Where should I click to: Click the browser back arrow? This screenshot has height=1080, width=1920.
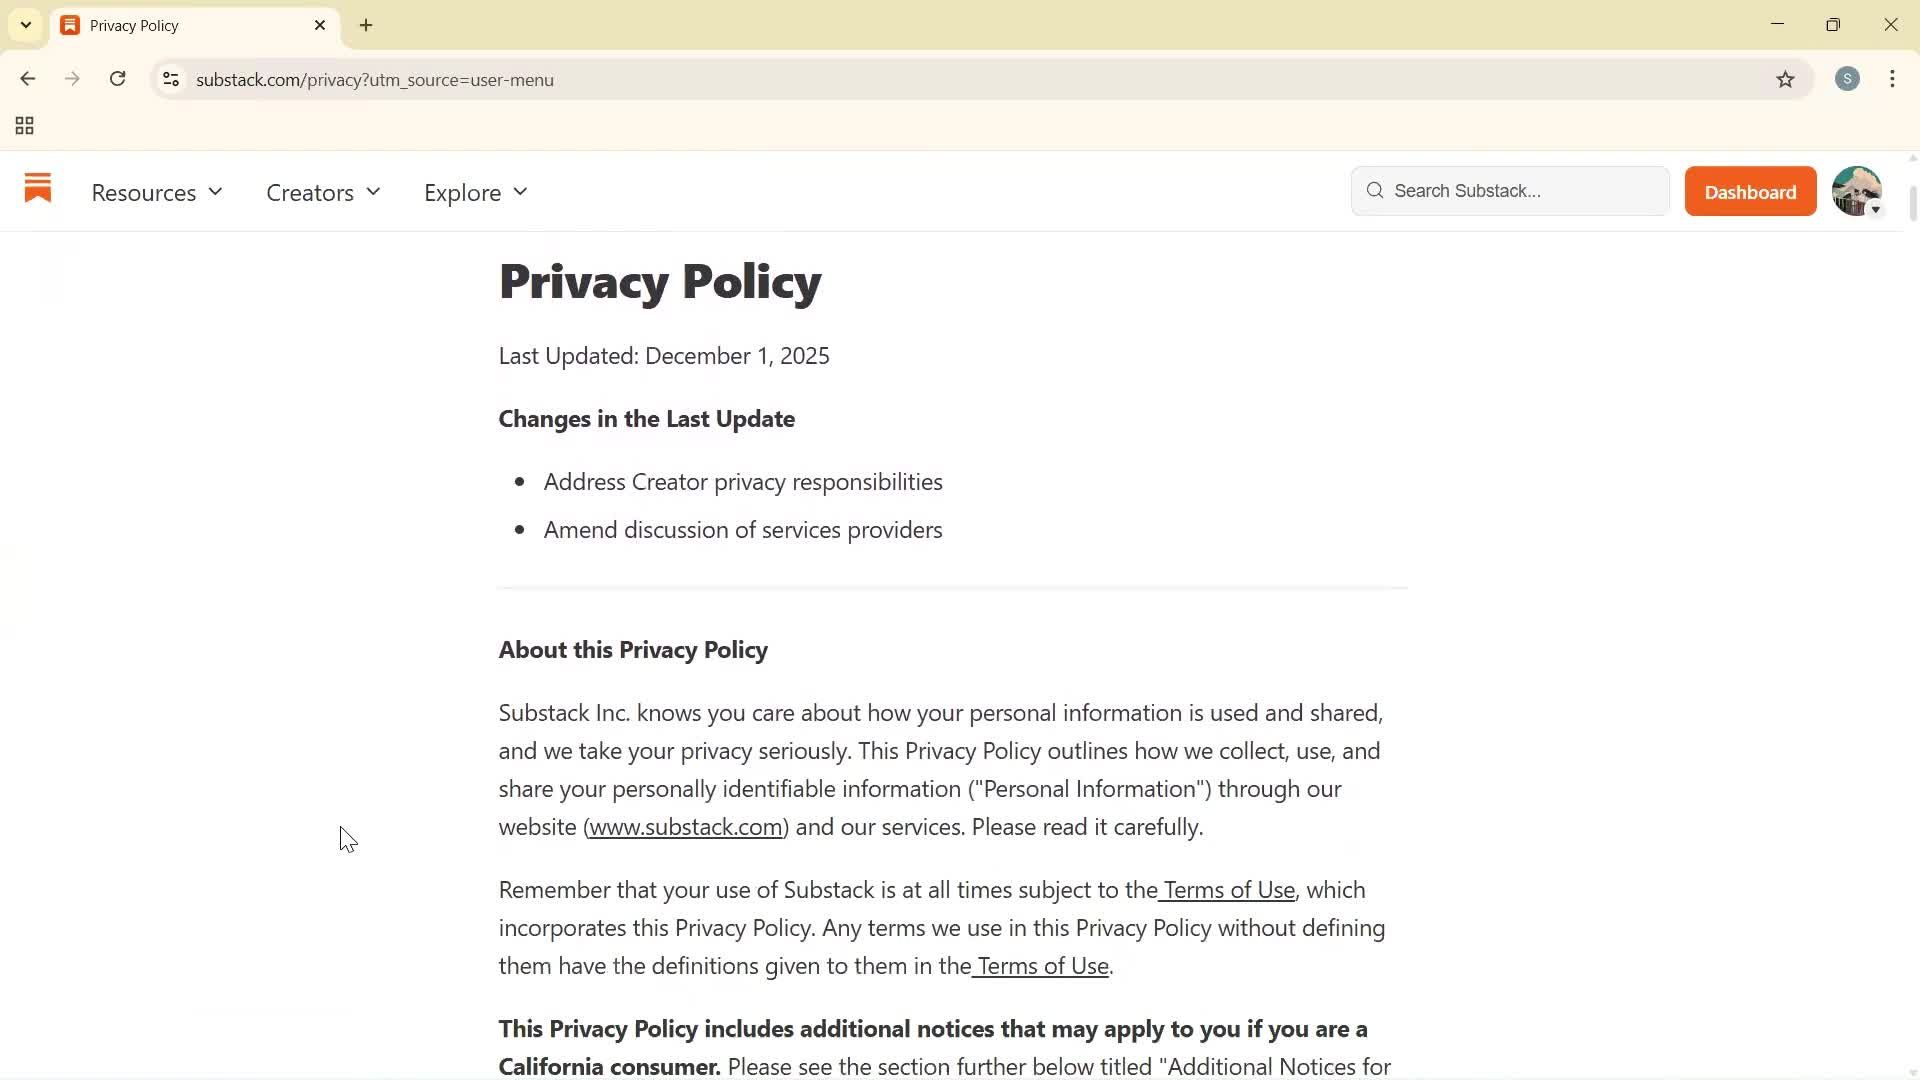click(27, 79)
